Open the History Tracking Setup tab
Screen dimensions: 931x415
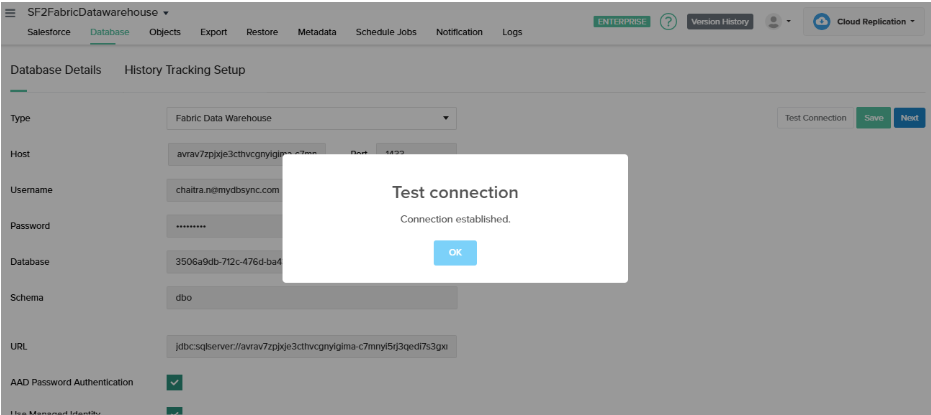click(184, 70)
